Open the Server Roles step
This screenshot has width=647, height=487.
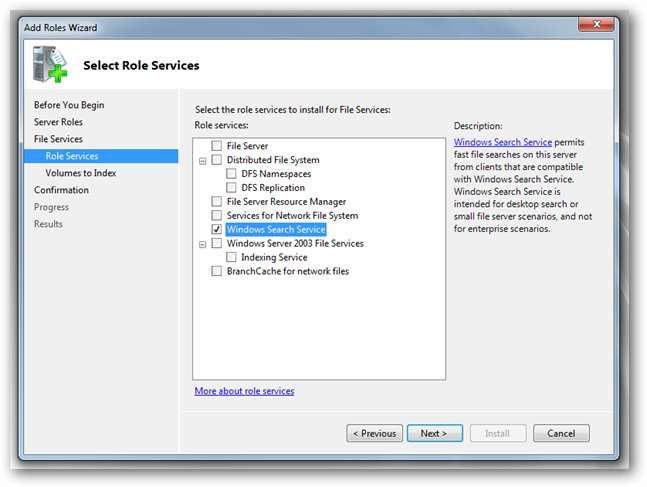click(x=58, y=122)
